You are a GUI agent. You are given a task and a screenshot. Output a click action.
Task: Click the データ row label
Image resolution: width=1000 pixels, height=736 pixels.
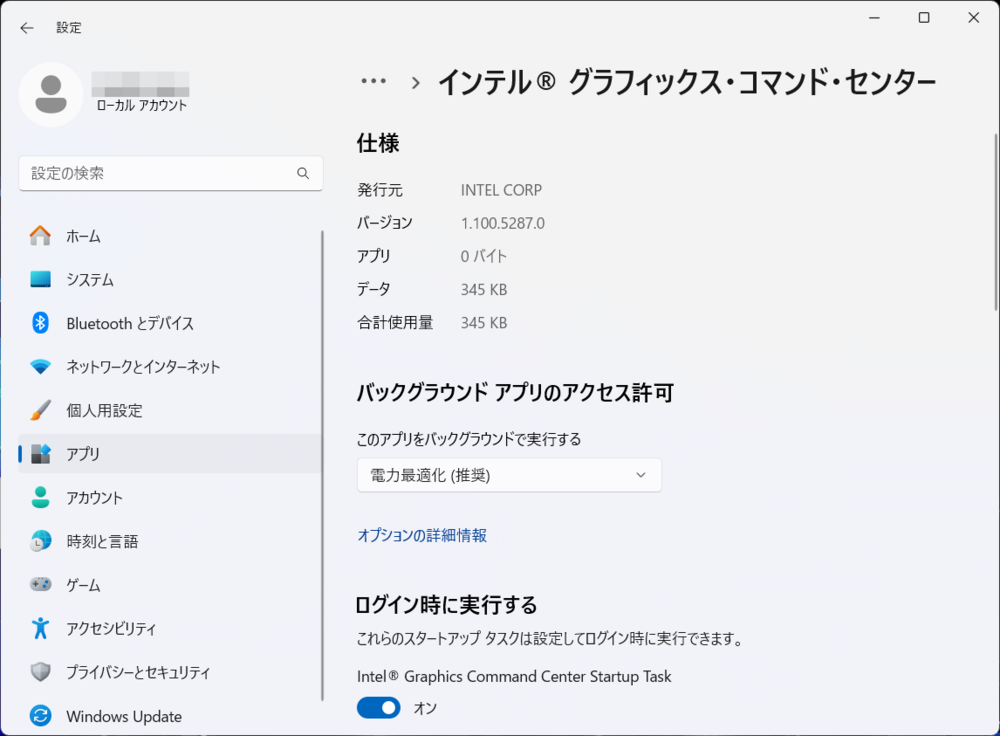[x=374, y=290]
